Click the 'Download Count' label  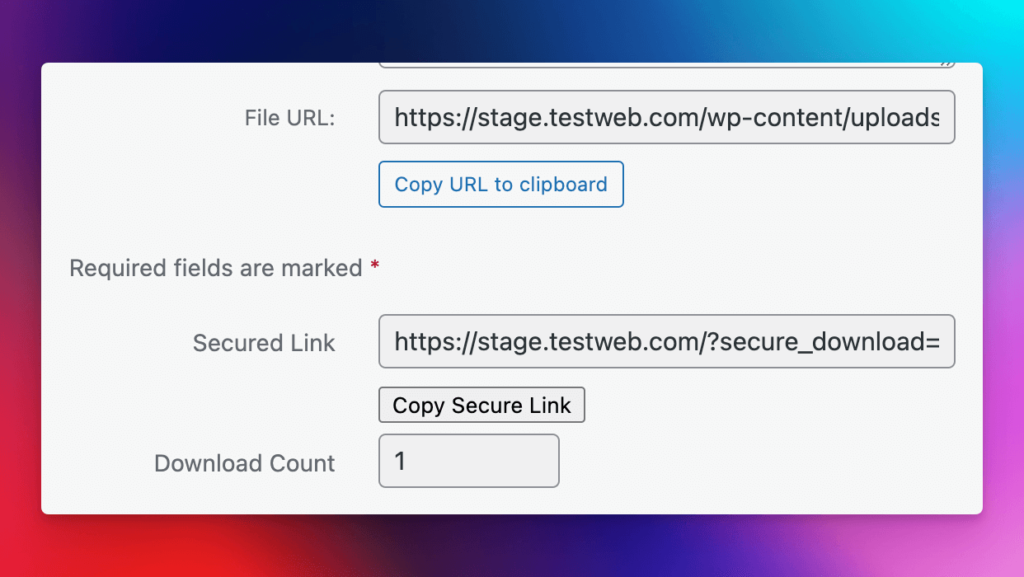[x=244, y=463]
